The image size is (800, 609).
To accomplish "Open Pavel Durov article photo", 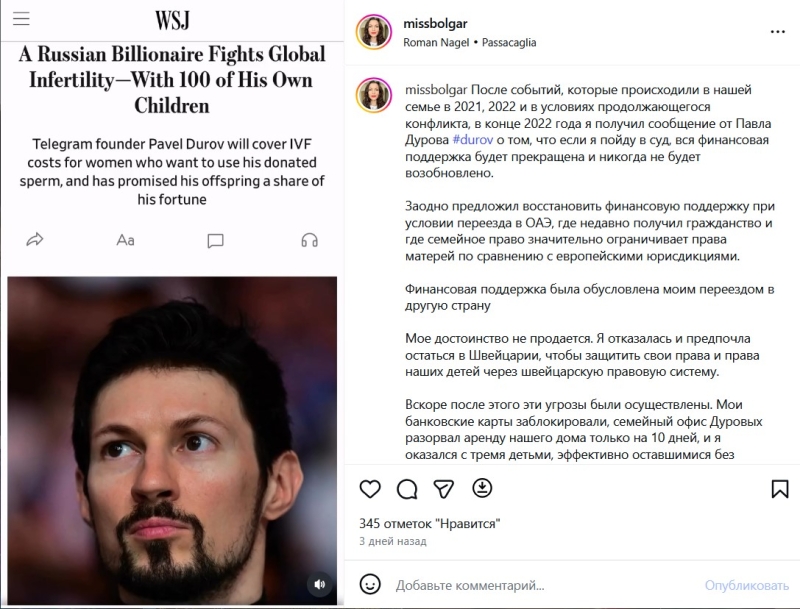I will point(172,441).
